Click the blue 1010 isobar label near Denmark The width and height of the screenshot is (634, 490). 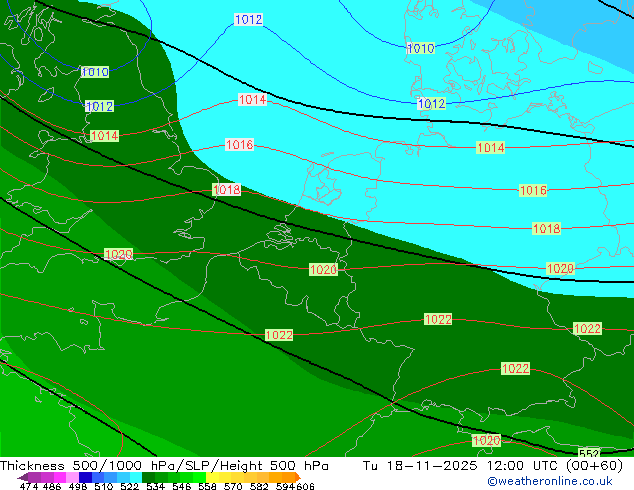421,49
